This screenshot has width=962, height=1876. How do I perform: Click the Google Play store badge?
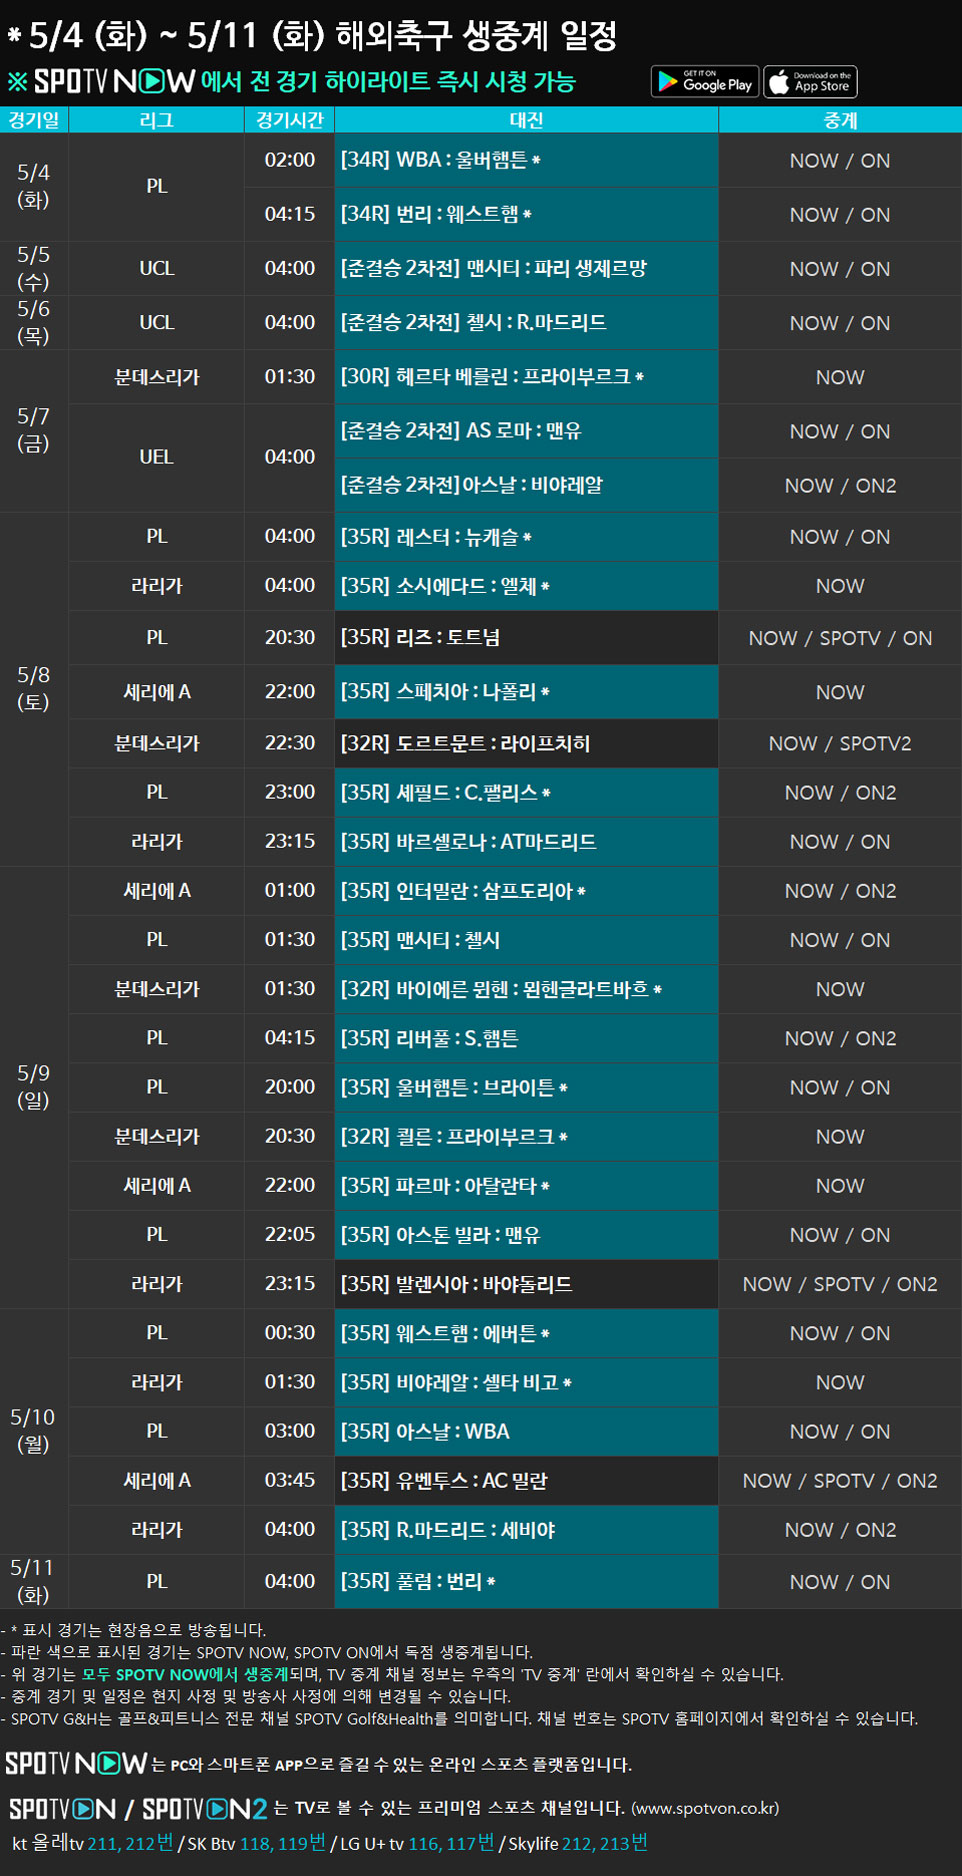point(704,82)
